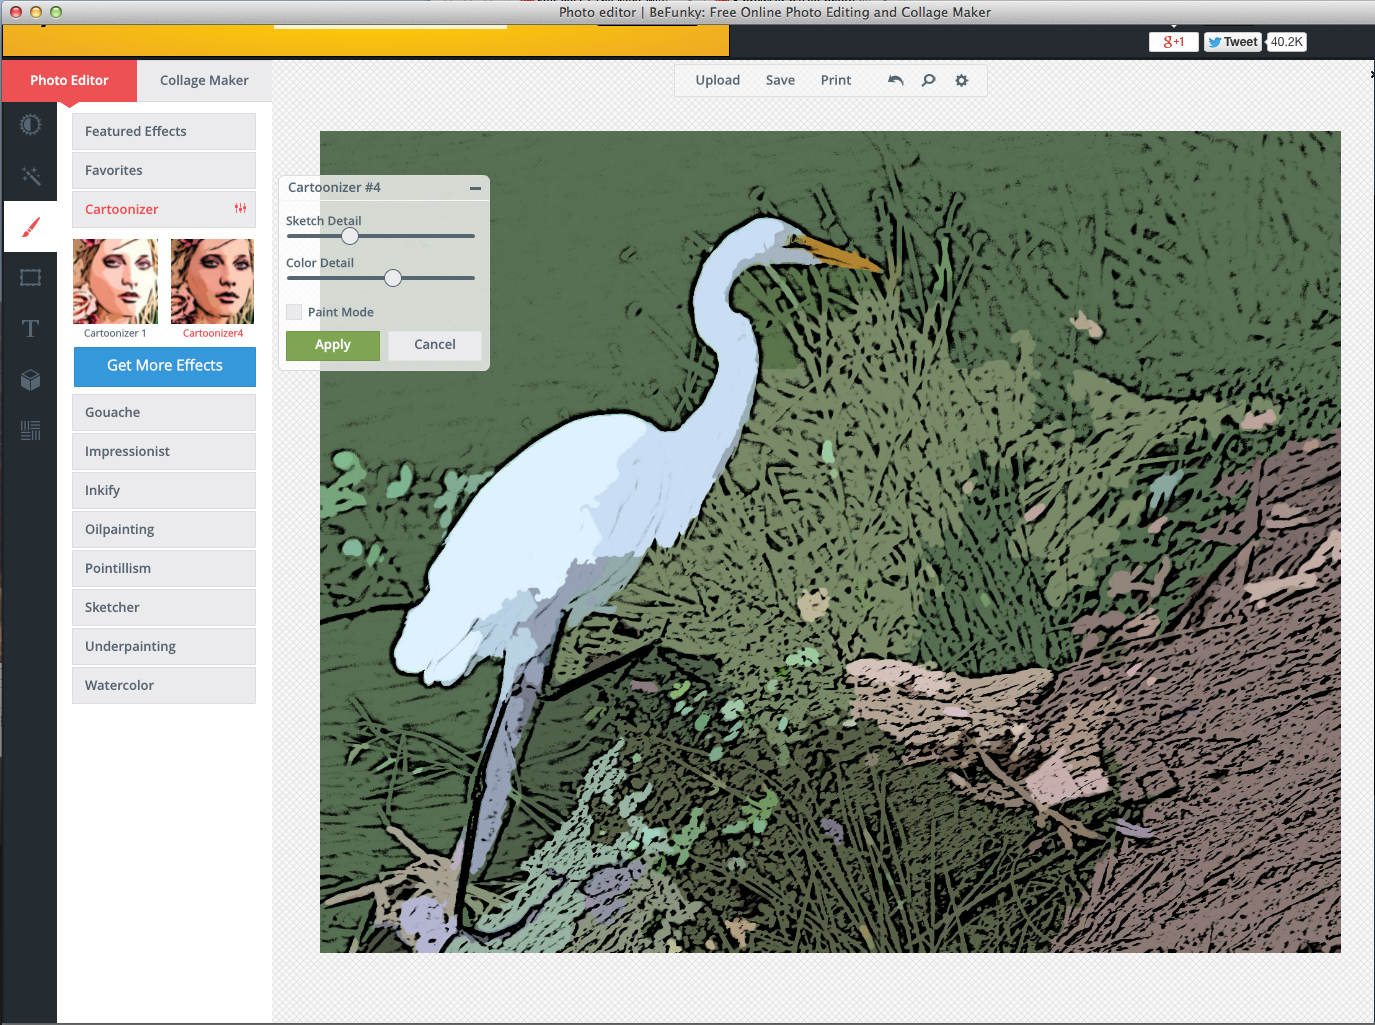1375x1025 pixels.
Task: Open the Frames sidebar section
Action: point(30,277)
